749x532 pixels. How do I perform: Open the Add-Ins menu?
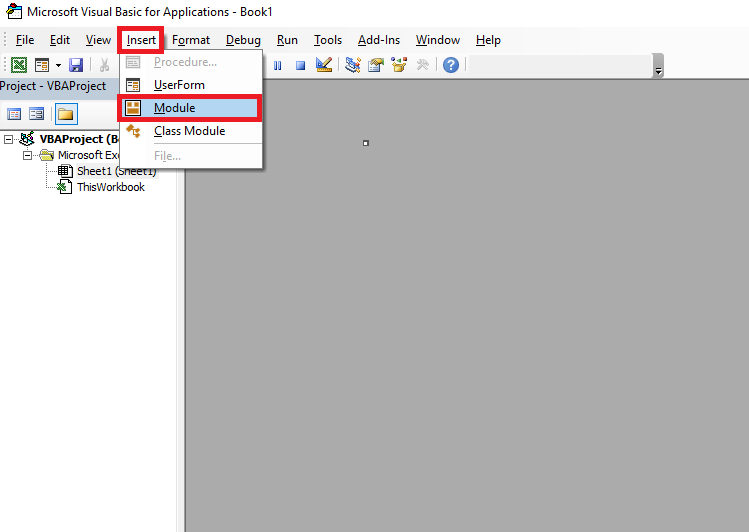click(x=379, y=40)
